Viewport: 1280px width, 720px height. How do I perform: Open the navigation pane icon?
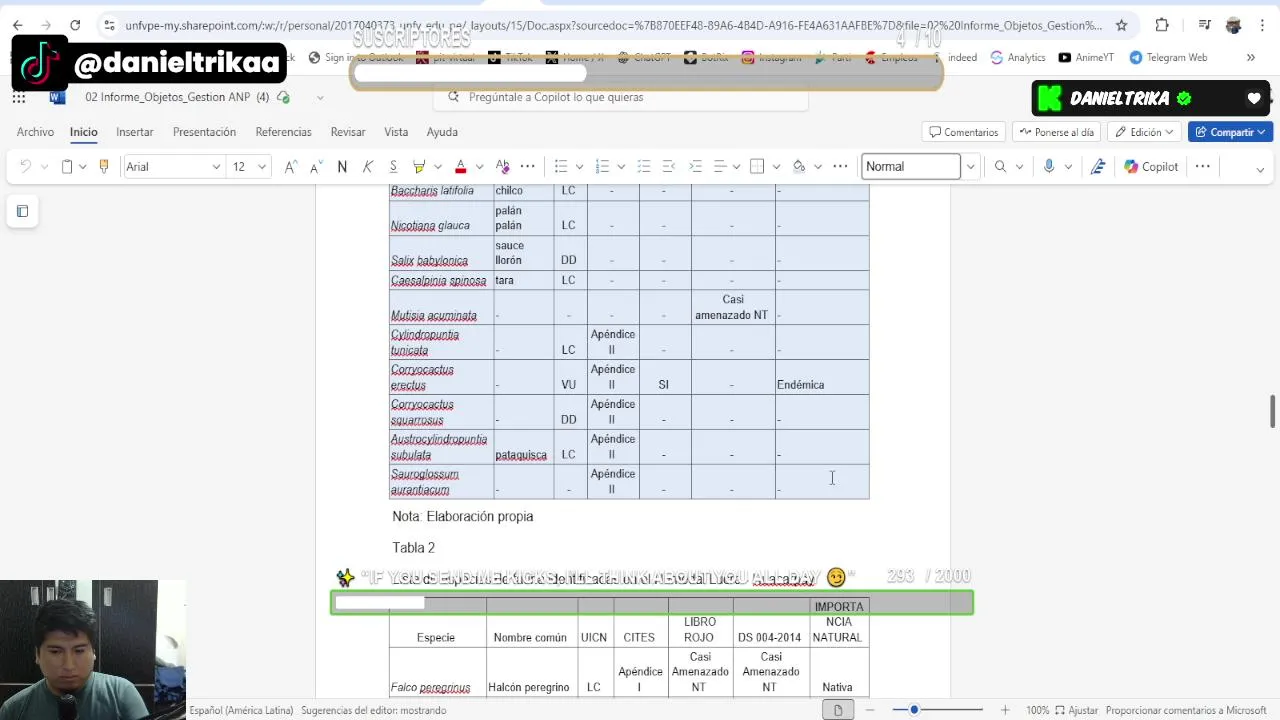click(x=22, y=211)
